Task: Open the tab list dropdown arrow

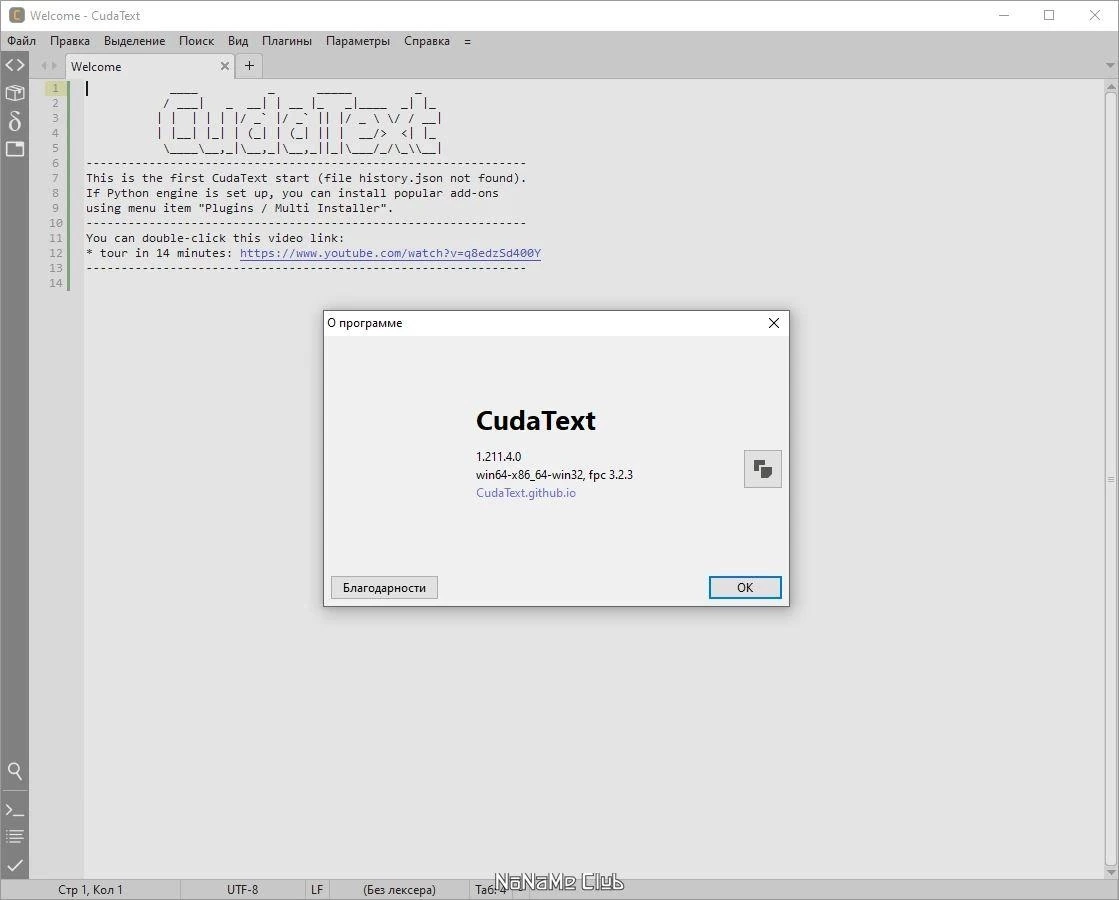Action: [1110, 66]
